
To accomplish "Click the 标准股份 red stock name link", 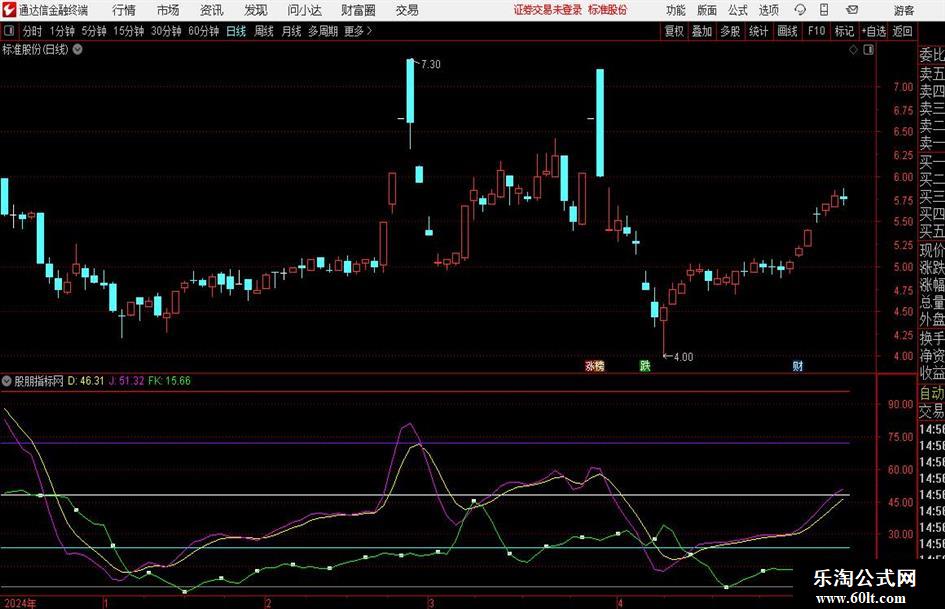I will 608,10.
